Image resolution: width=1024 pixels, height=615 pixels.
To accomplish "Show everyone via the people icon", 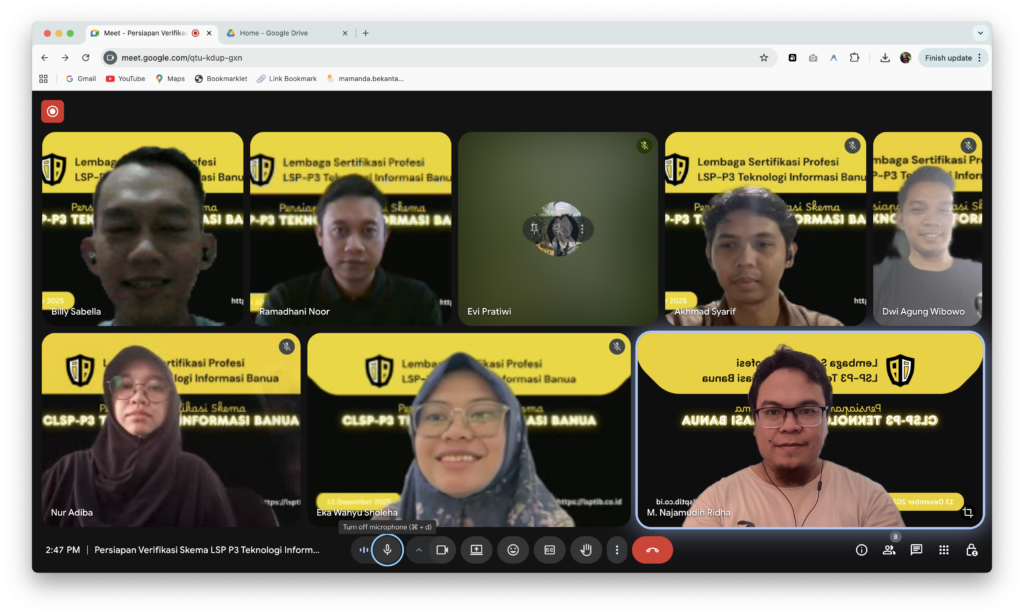I will (889, 549).
